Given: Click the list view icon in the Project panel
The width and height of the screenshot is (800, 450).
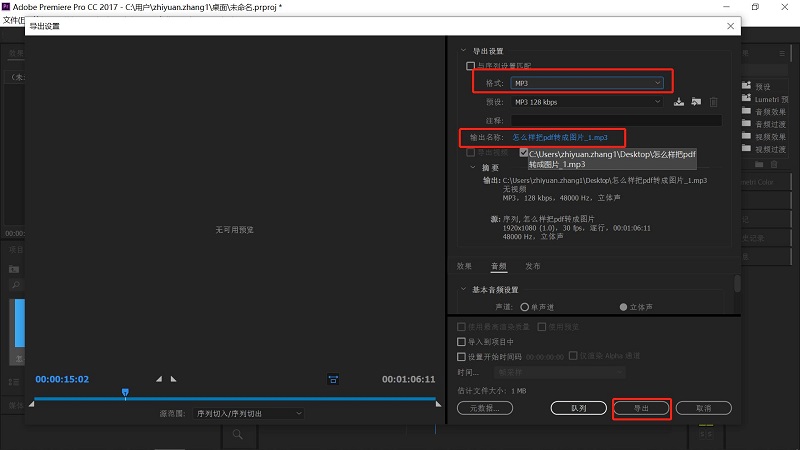Looking at the screenshot, I should 14,382.
